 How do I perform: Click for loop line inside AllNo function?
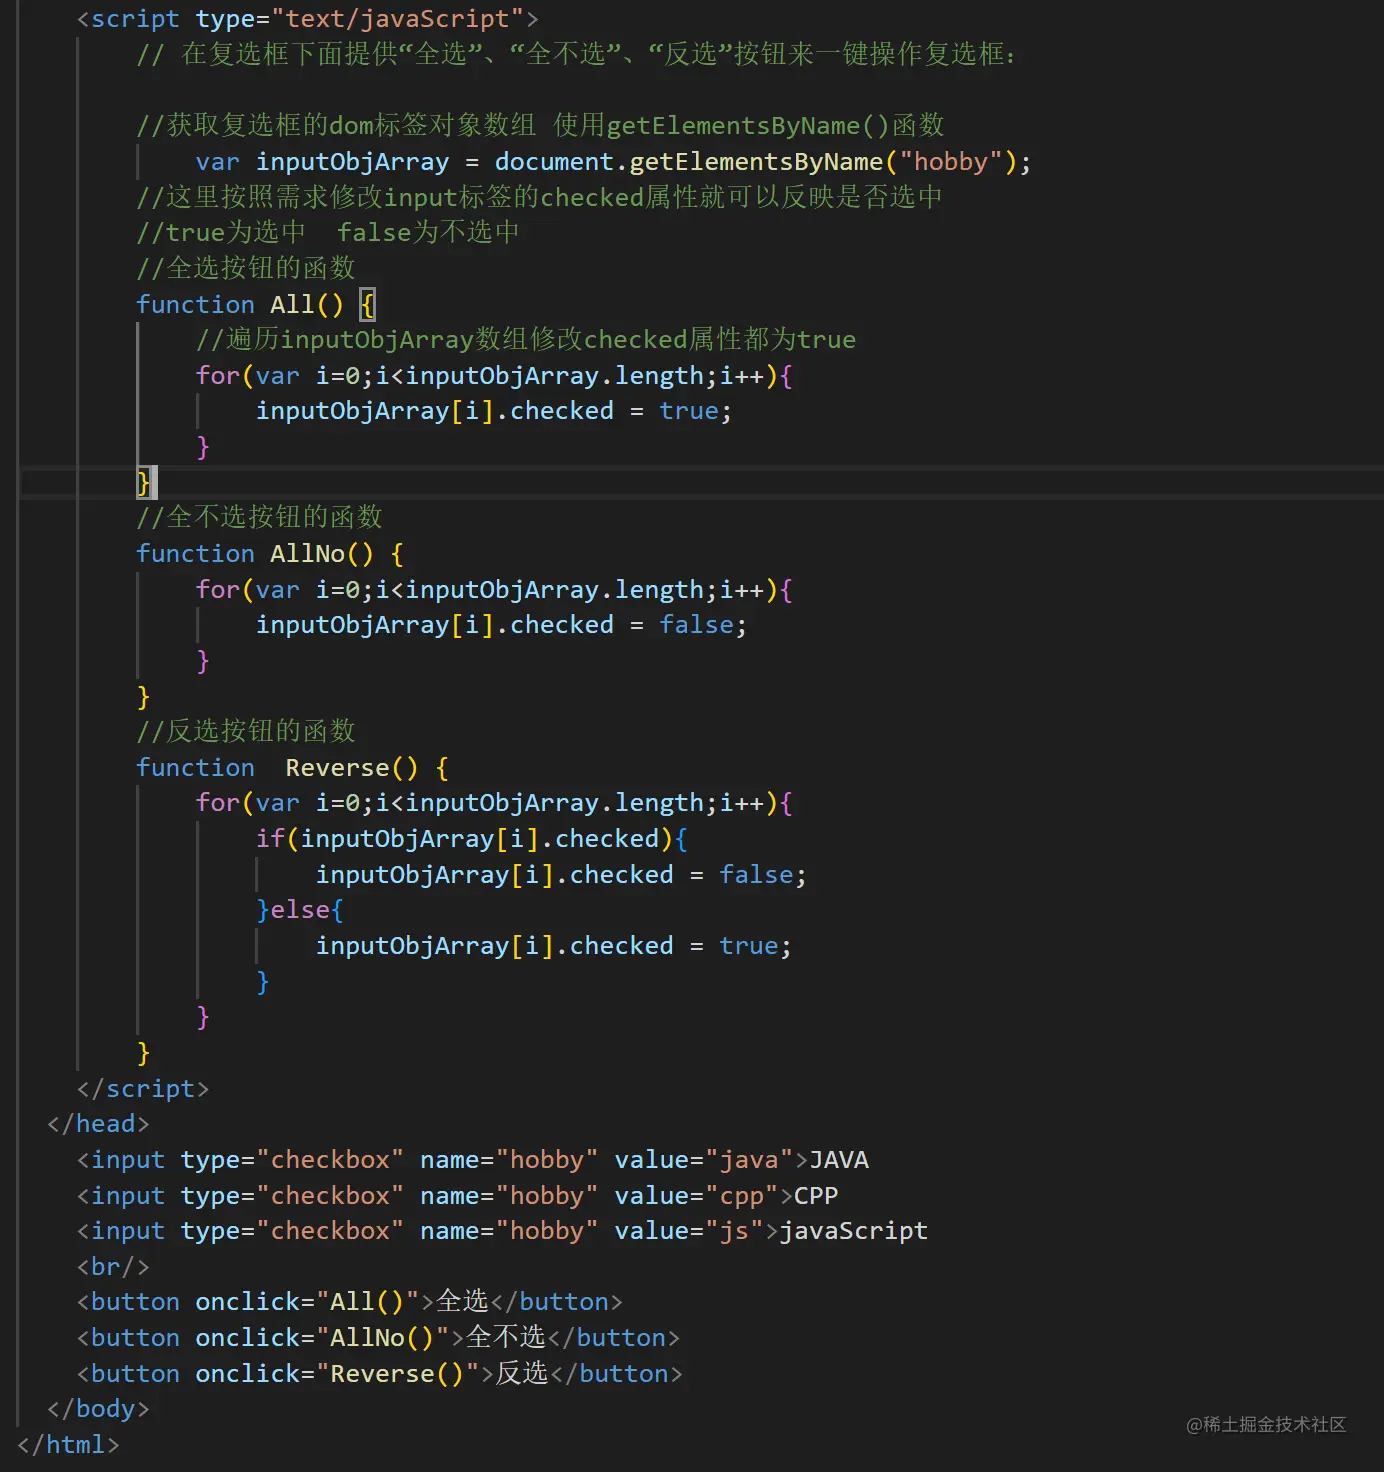(494, 590)
